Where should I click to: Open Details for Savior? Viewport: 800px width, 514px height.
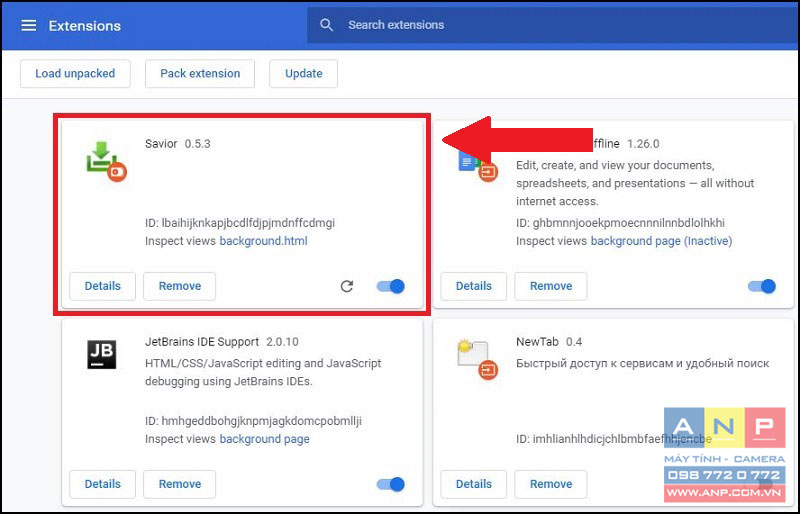[103, 286]
